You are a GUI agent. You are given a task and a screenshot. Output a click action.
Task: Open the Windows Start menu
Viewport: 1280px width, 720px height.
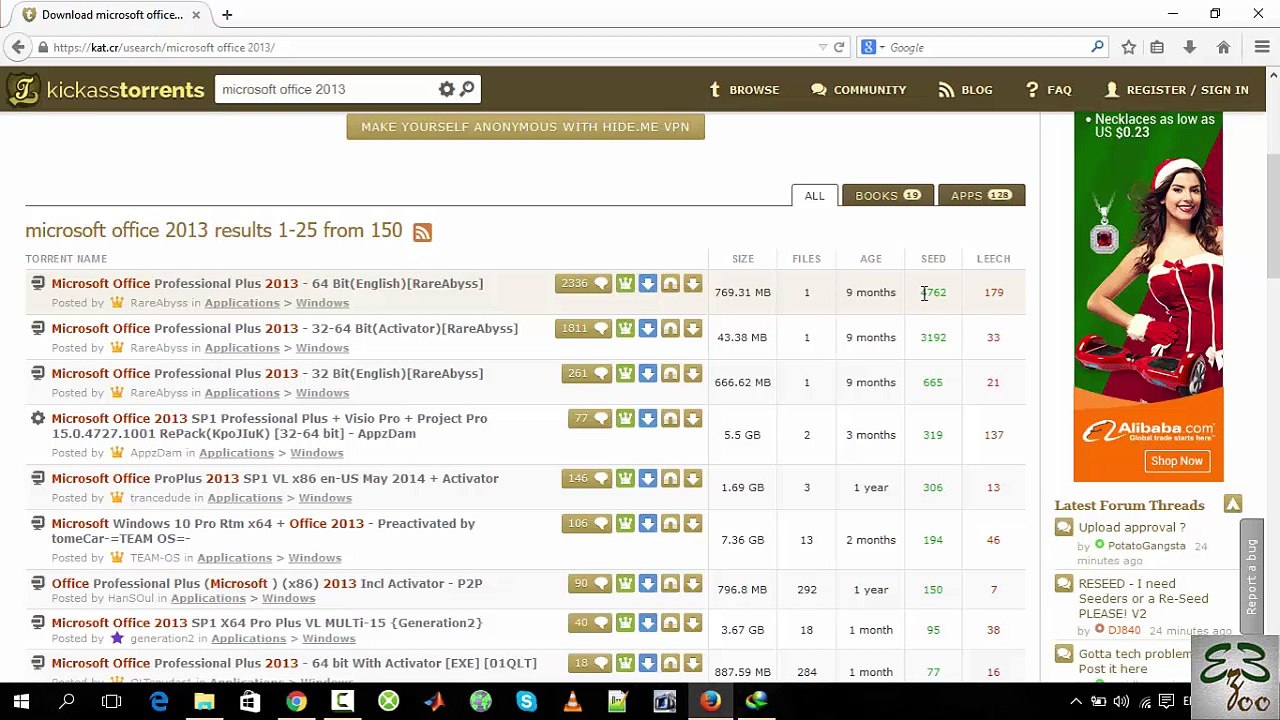[21, 701]
